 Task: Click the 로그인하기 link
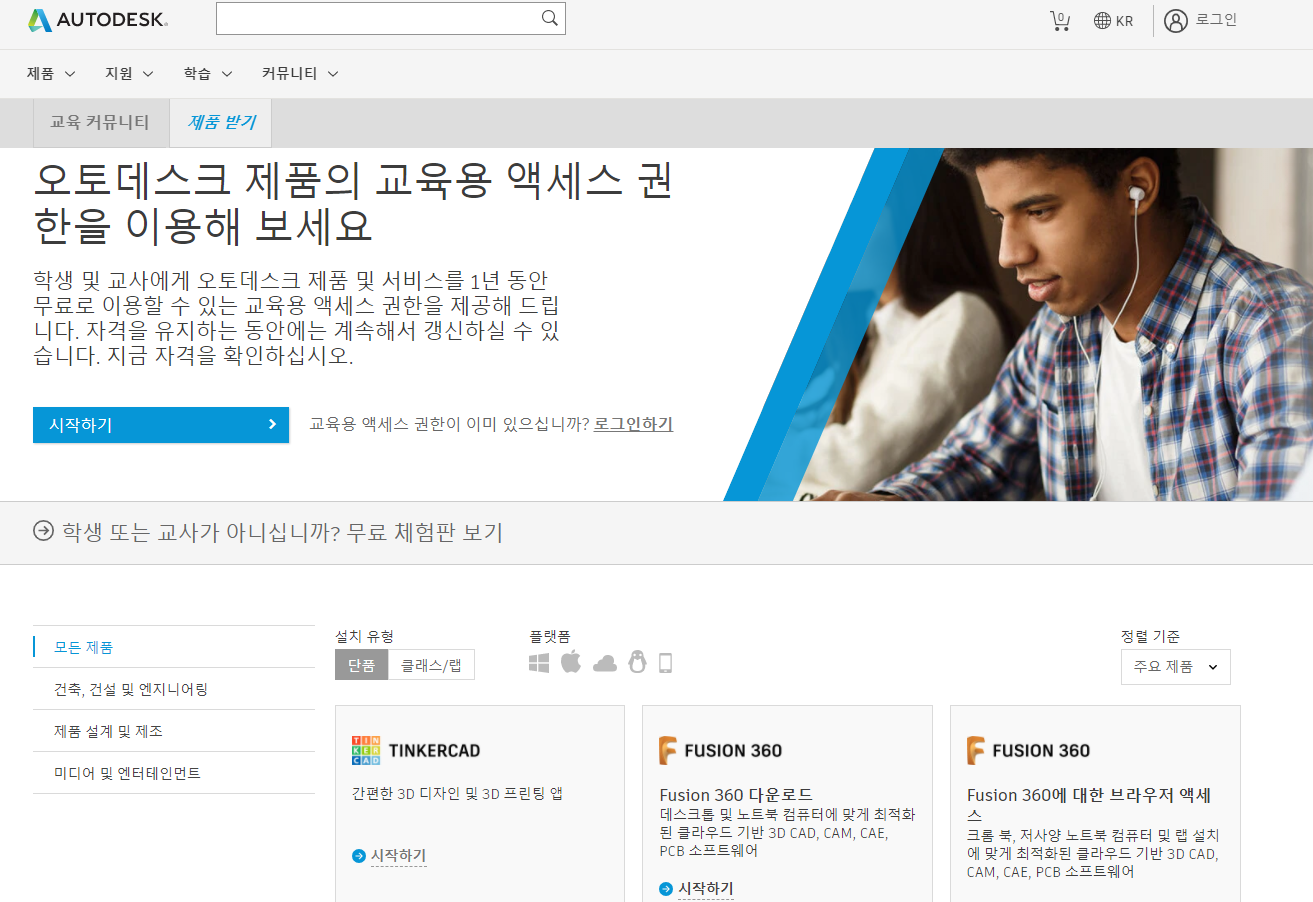point(633,424)
